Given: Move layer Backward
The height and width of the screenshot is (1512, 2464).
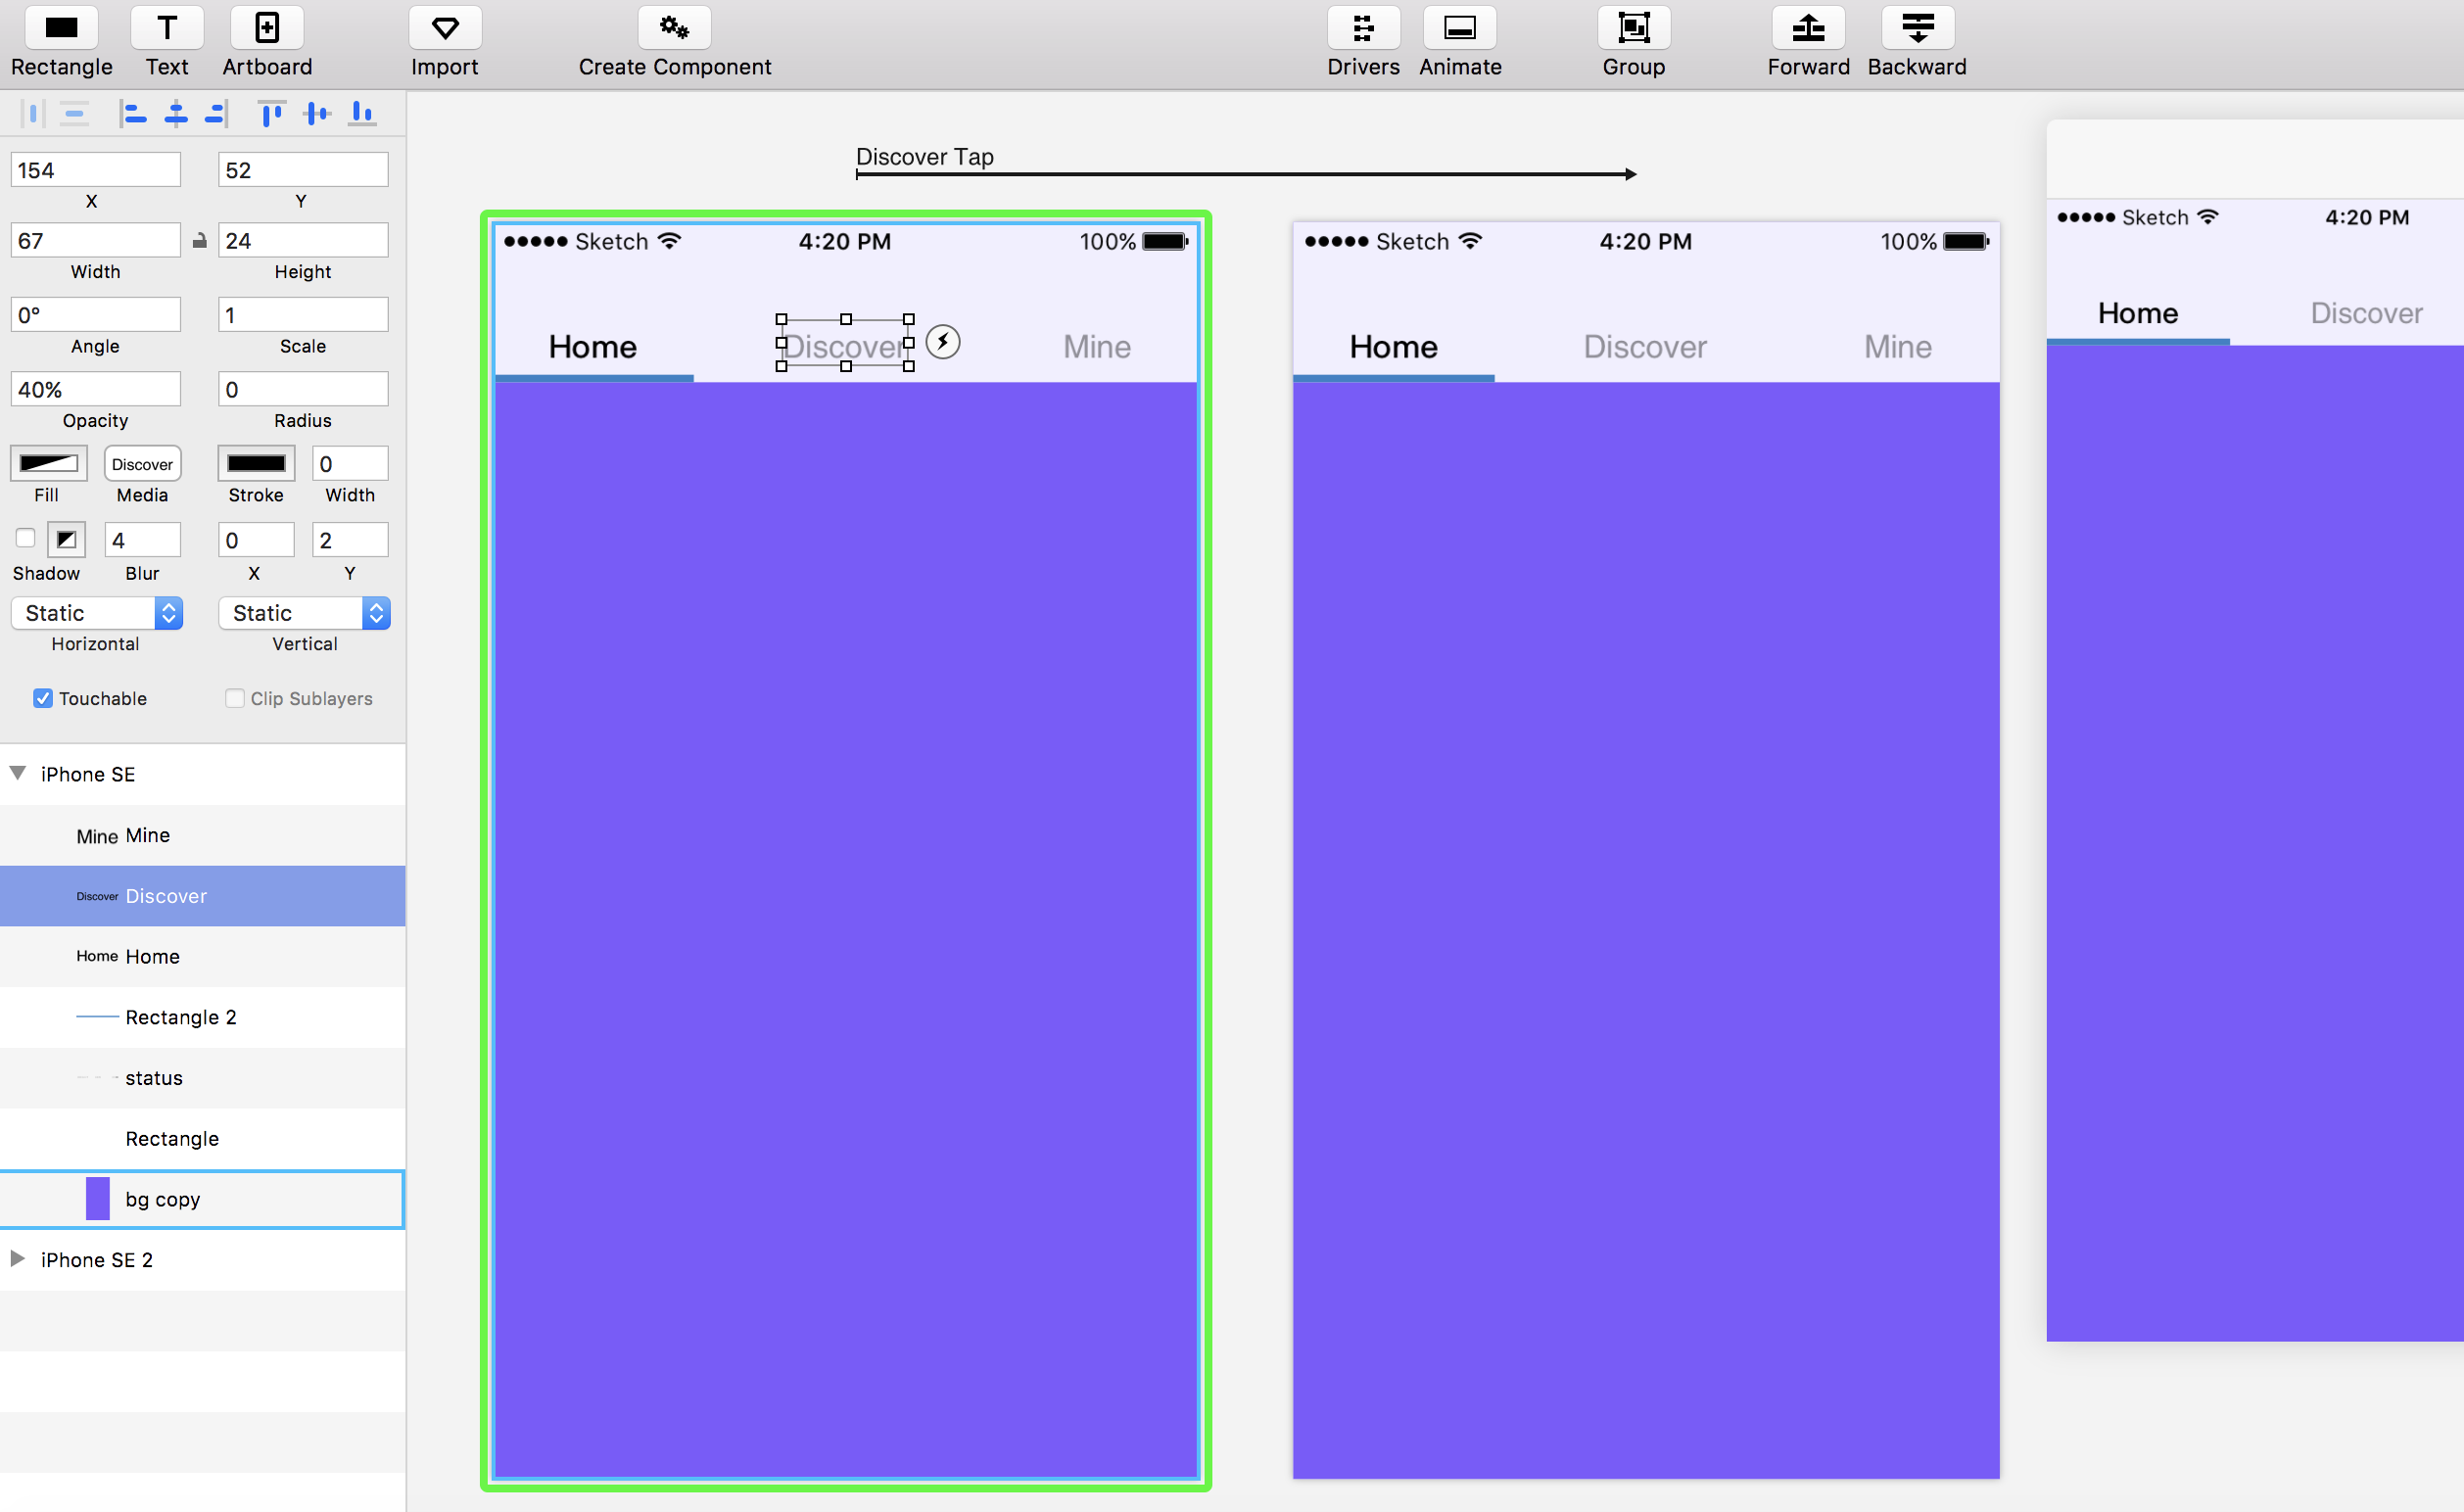Looking at the screenshot, I should (1917, 28).
